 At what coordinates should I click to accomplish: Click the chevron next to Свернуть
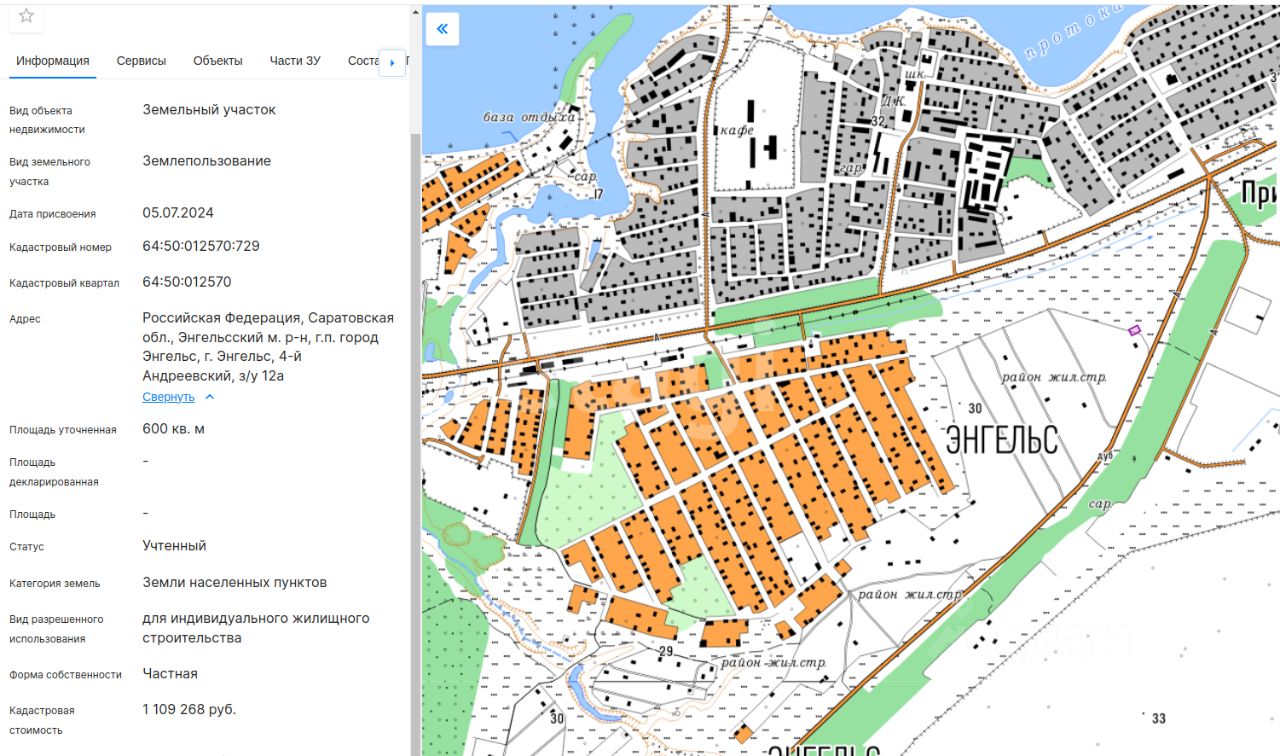point(209,397)
